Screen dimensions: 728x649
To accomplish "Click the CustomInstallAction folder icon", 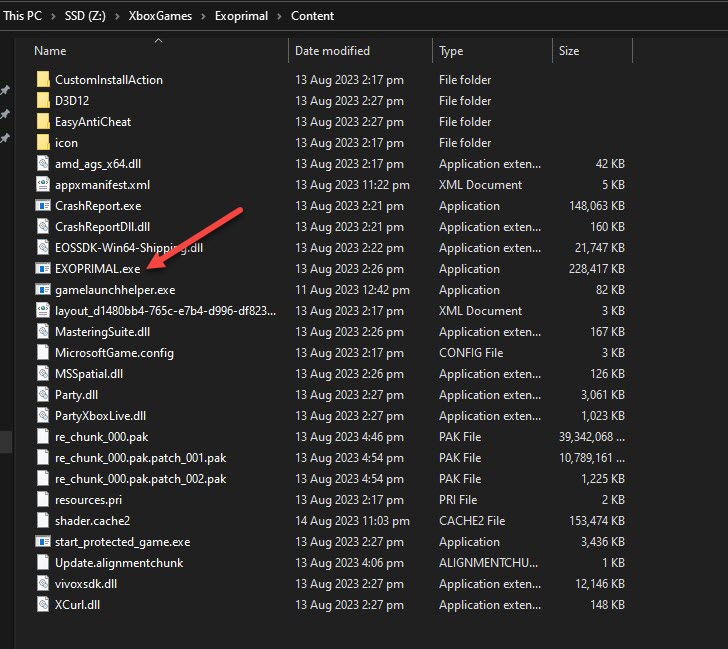I will (x=43, y=79).
